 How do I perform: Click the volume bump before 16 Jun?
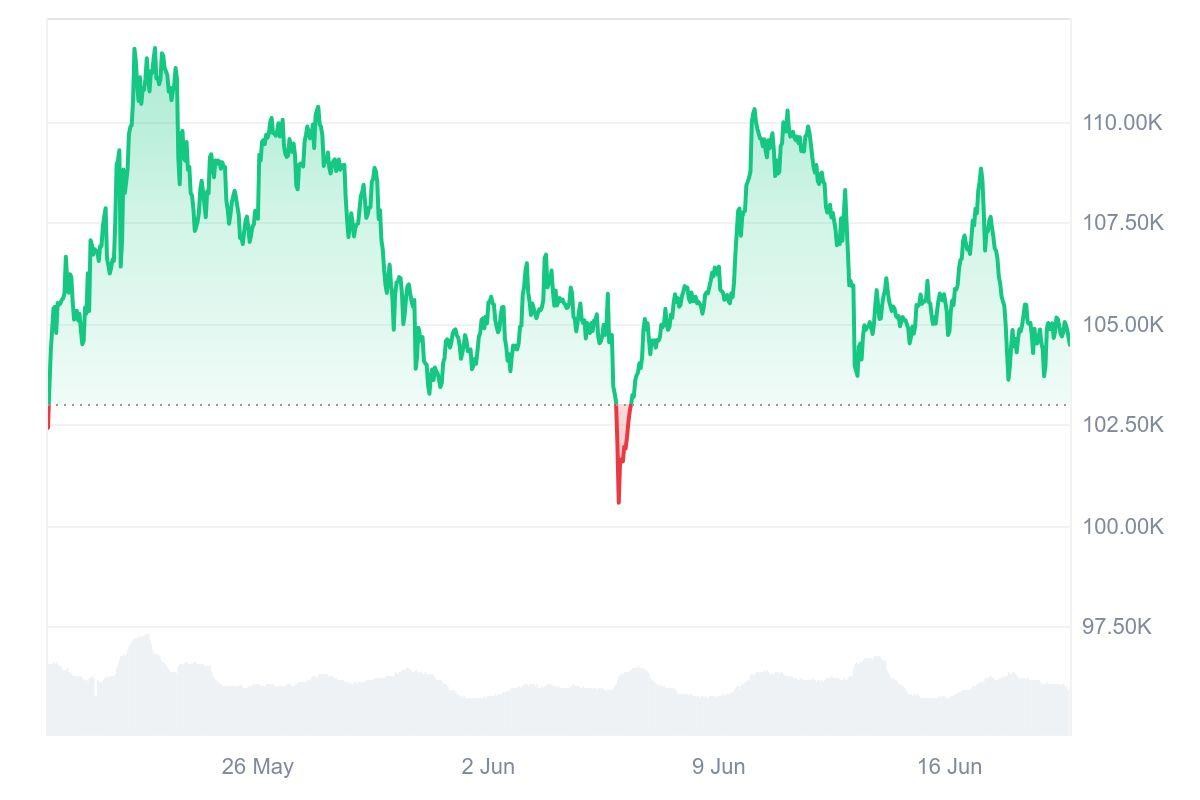tap(873, 659)
